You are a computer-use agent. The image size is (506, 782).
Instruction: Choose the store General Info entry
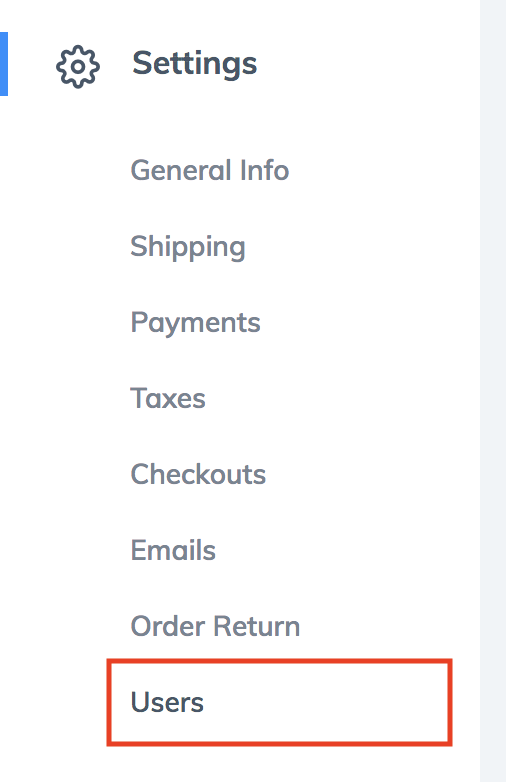pyautogui.click(x=210, y=170)
